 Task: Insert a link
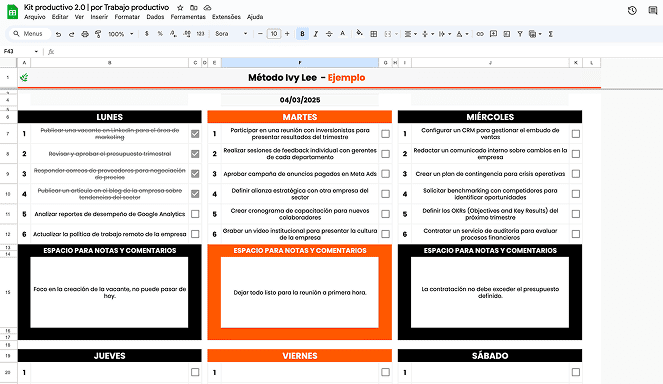480,34
